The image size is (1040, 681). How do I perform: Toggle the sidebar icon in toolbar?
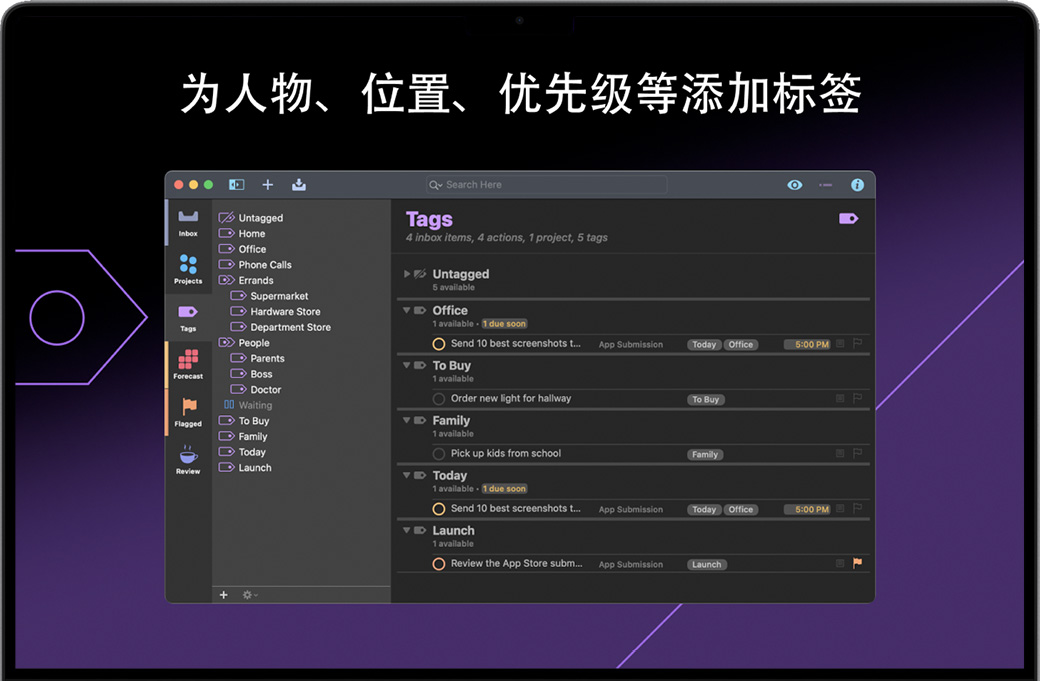click(x=237, y=185)
